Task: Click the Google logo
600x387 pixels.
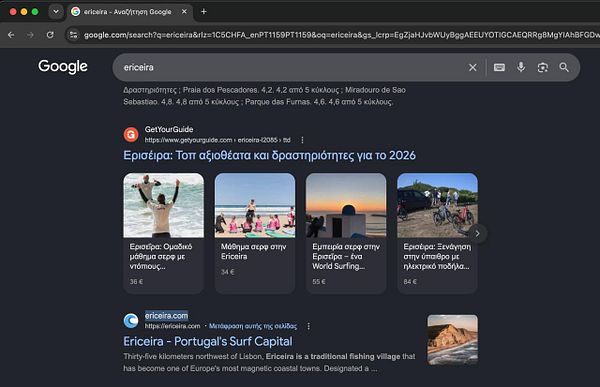Action: coord(63,67)
